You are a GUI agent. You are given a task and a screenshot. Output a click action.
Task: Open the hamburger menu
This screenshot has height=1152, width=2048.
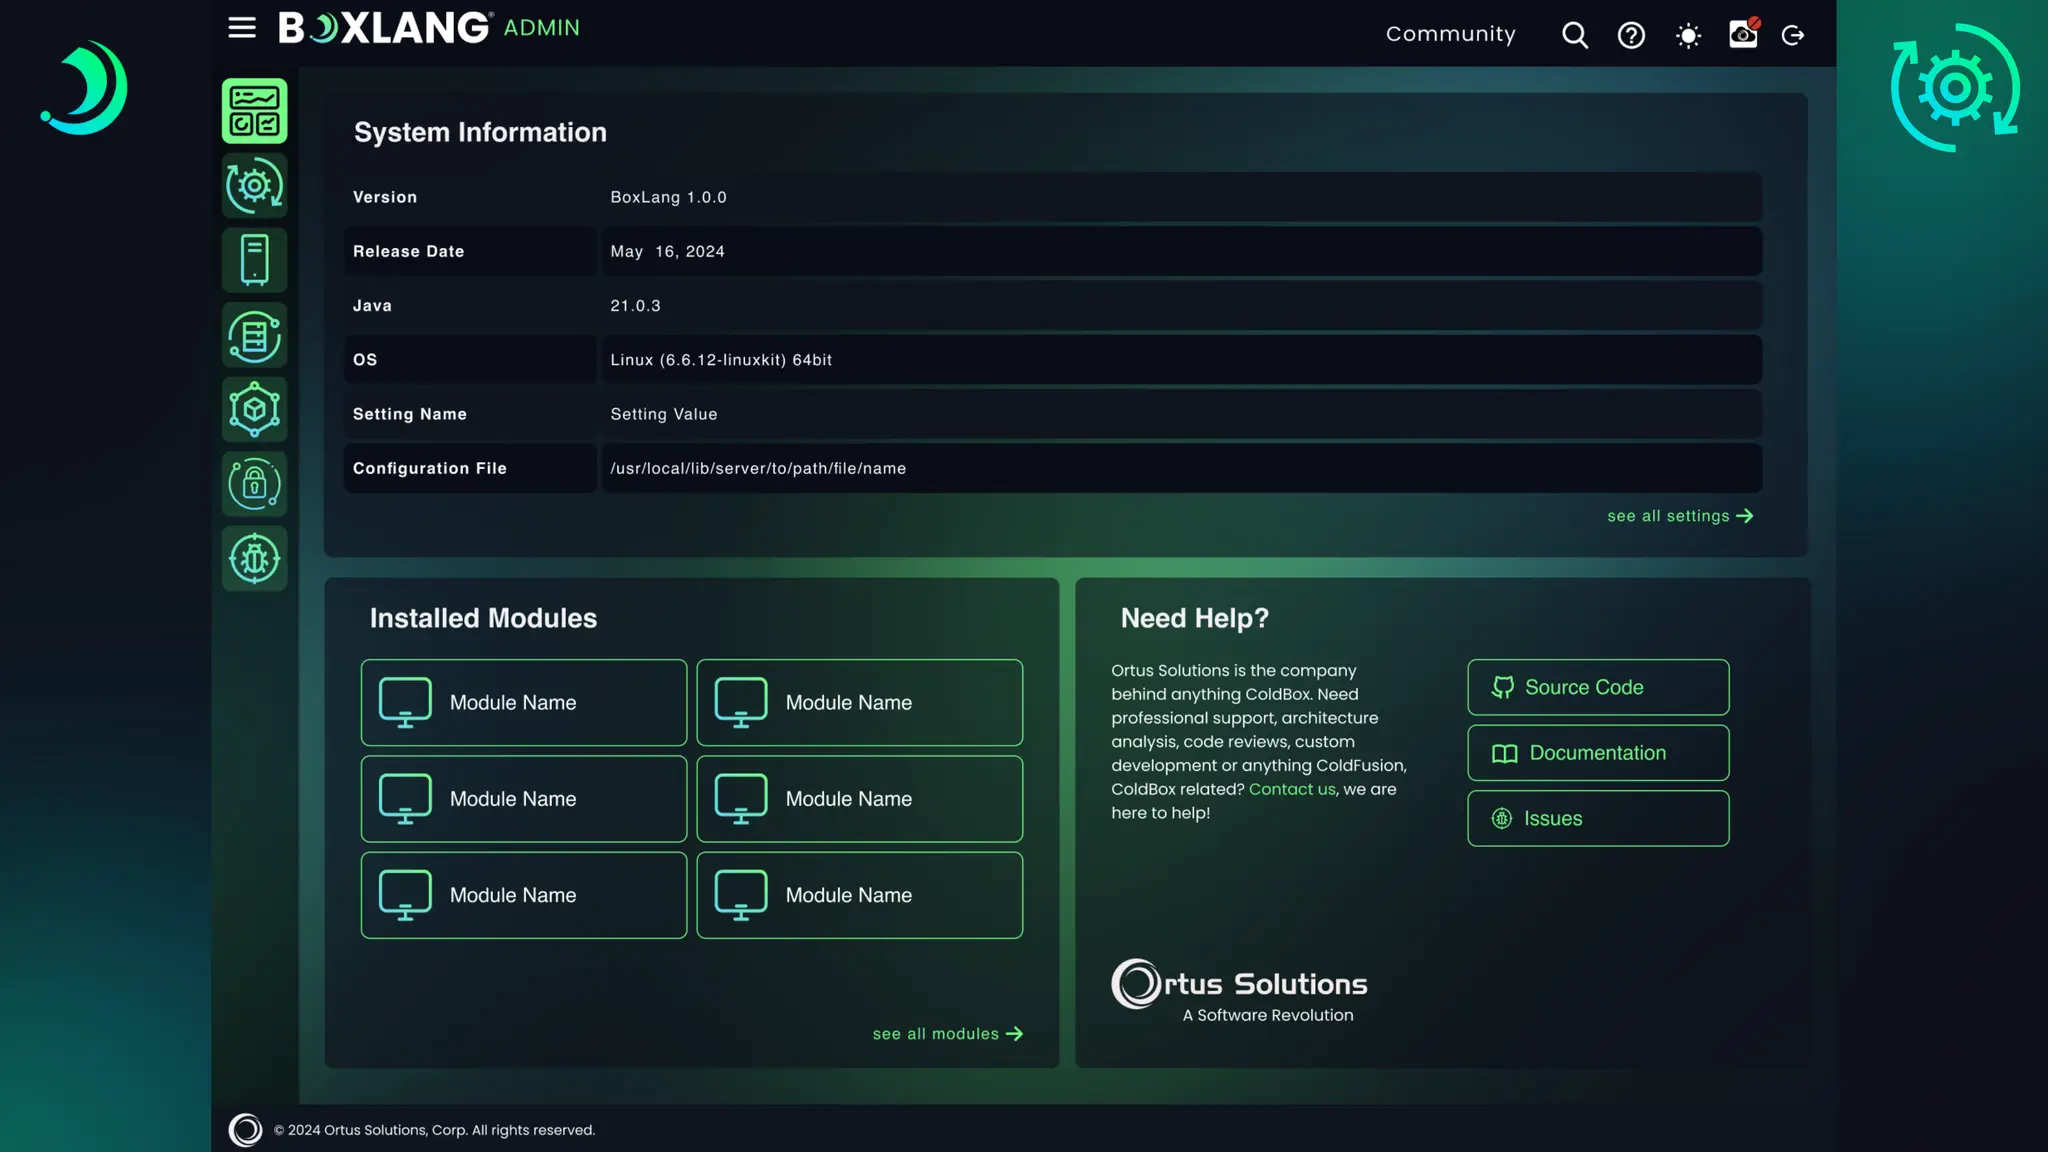point(242,28)
